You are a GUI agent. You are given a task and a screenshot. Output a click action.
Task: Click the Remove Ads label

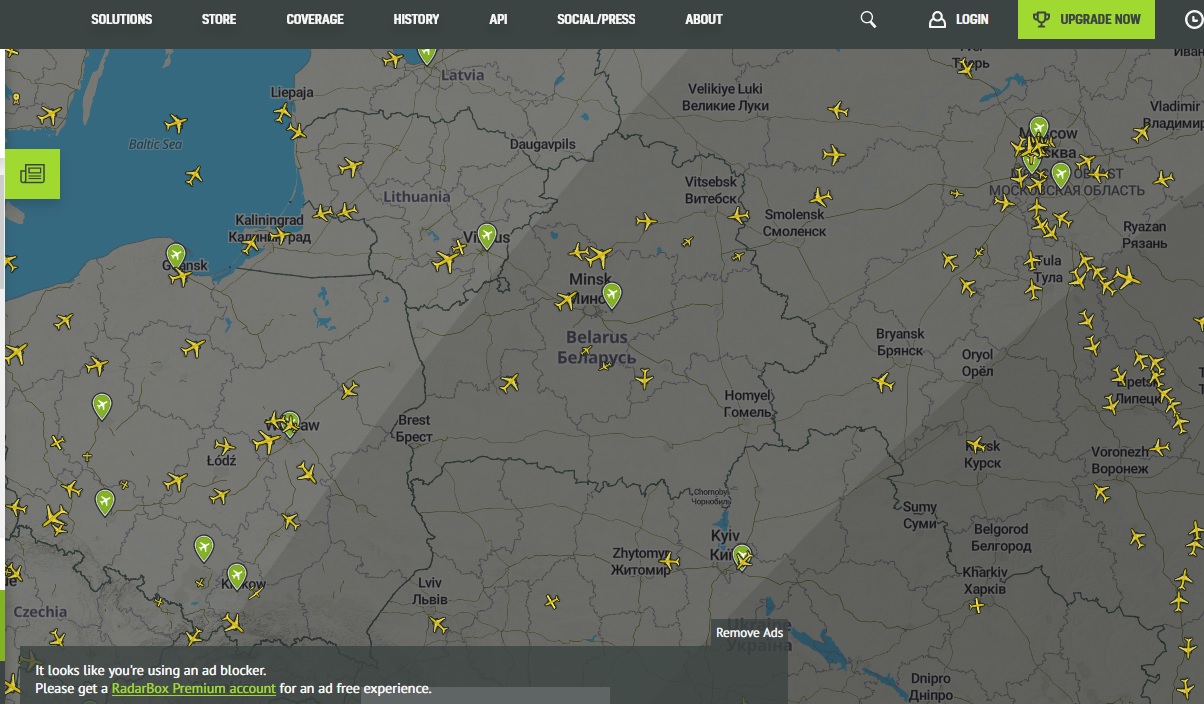click(x=749, y=633)
